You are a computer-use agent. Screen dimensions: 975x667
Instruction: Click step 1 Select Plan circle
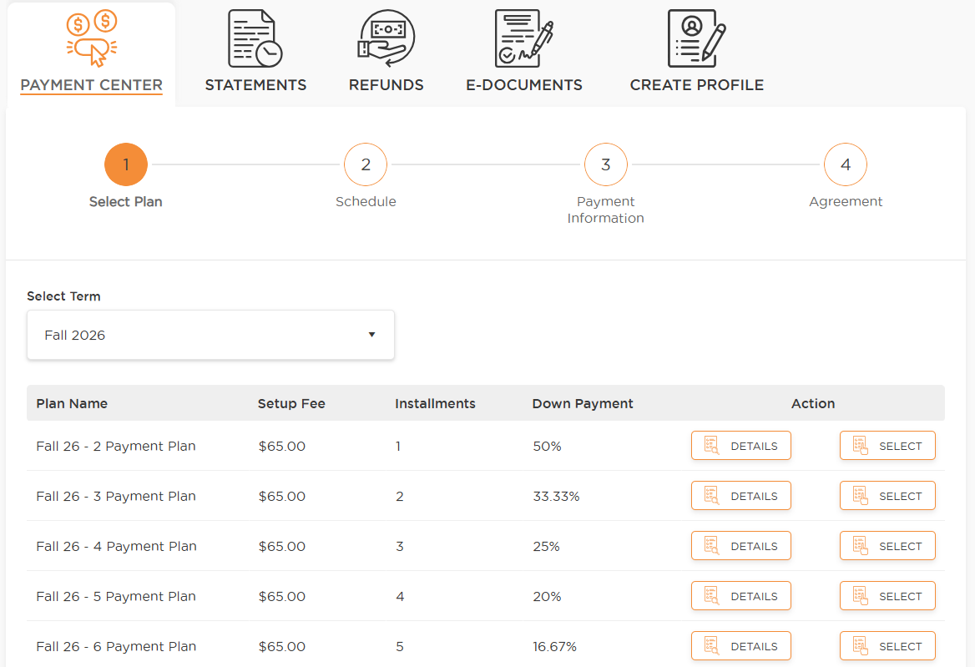tap(126, 165)
